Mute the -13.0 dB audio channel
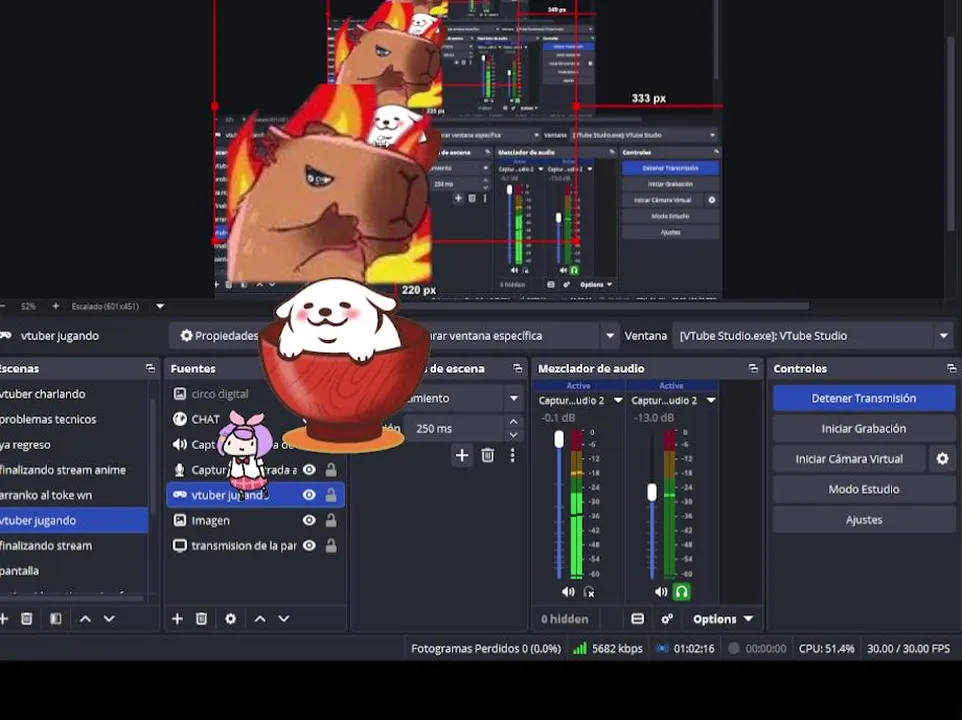This screenshot has height=720, width=962. point(661,592)
